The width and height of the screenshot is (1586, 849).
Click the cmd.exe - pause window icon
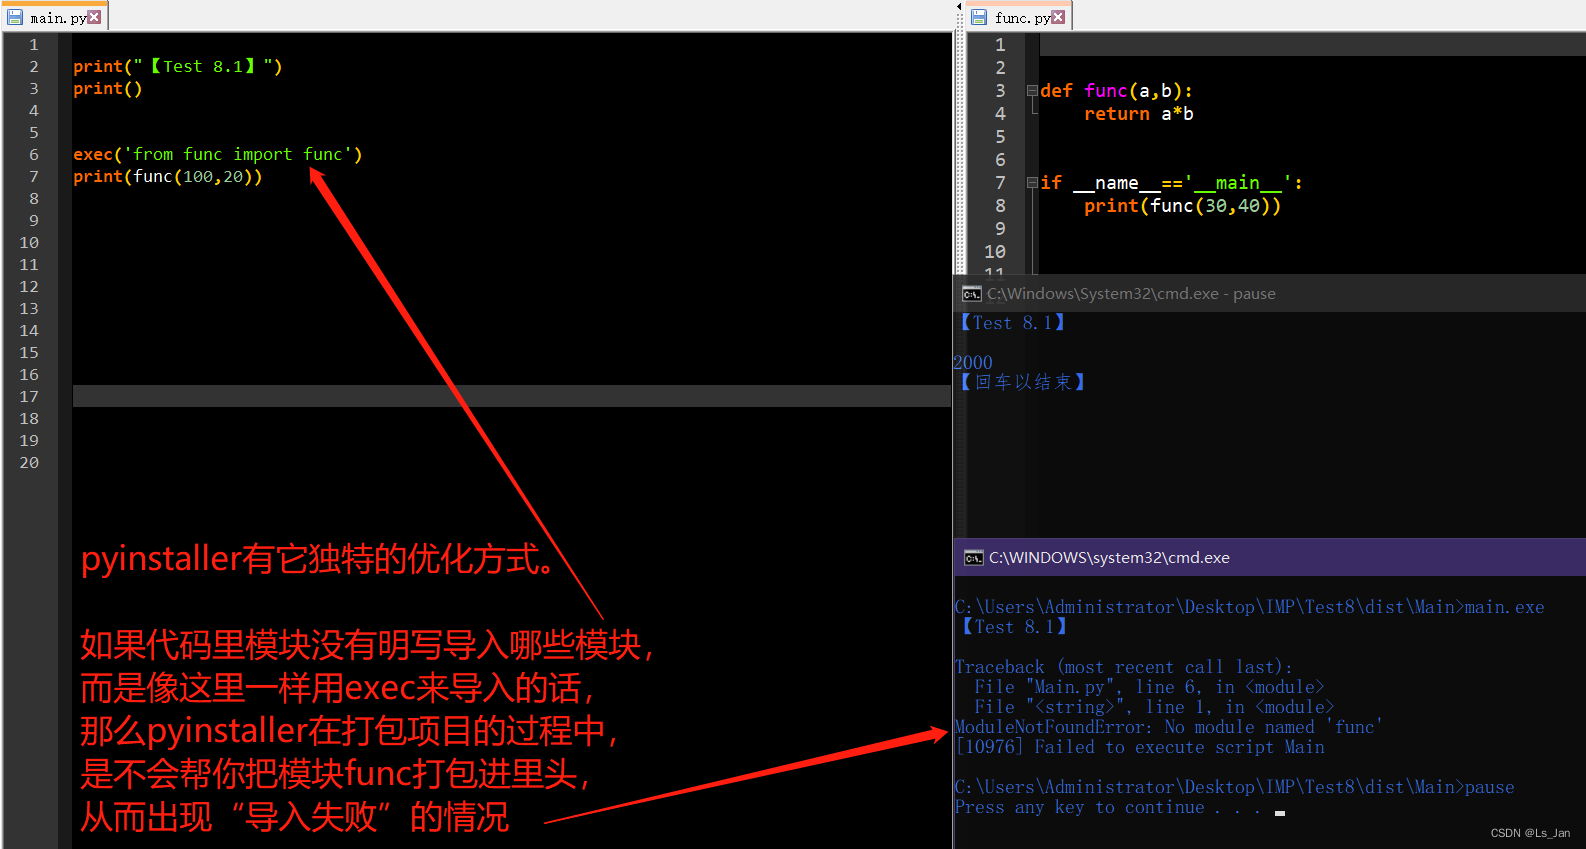coord(971,294)
